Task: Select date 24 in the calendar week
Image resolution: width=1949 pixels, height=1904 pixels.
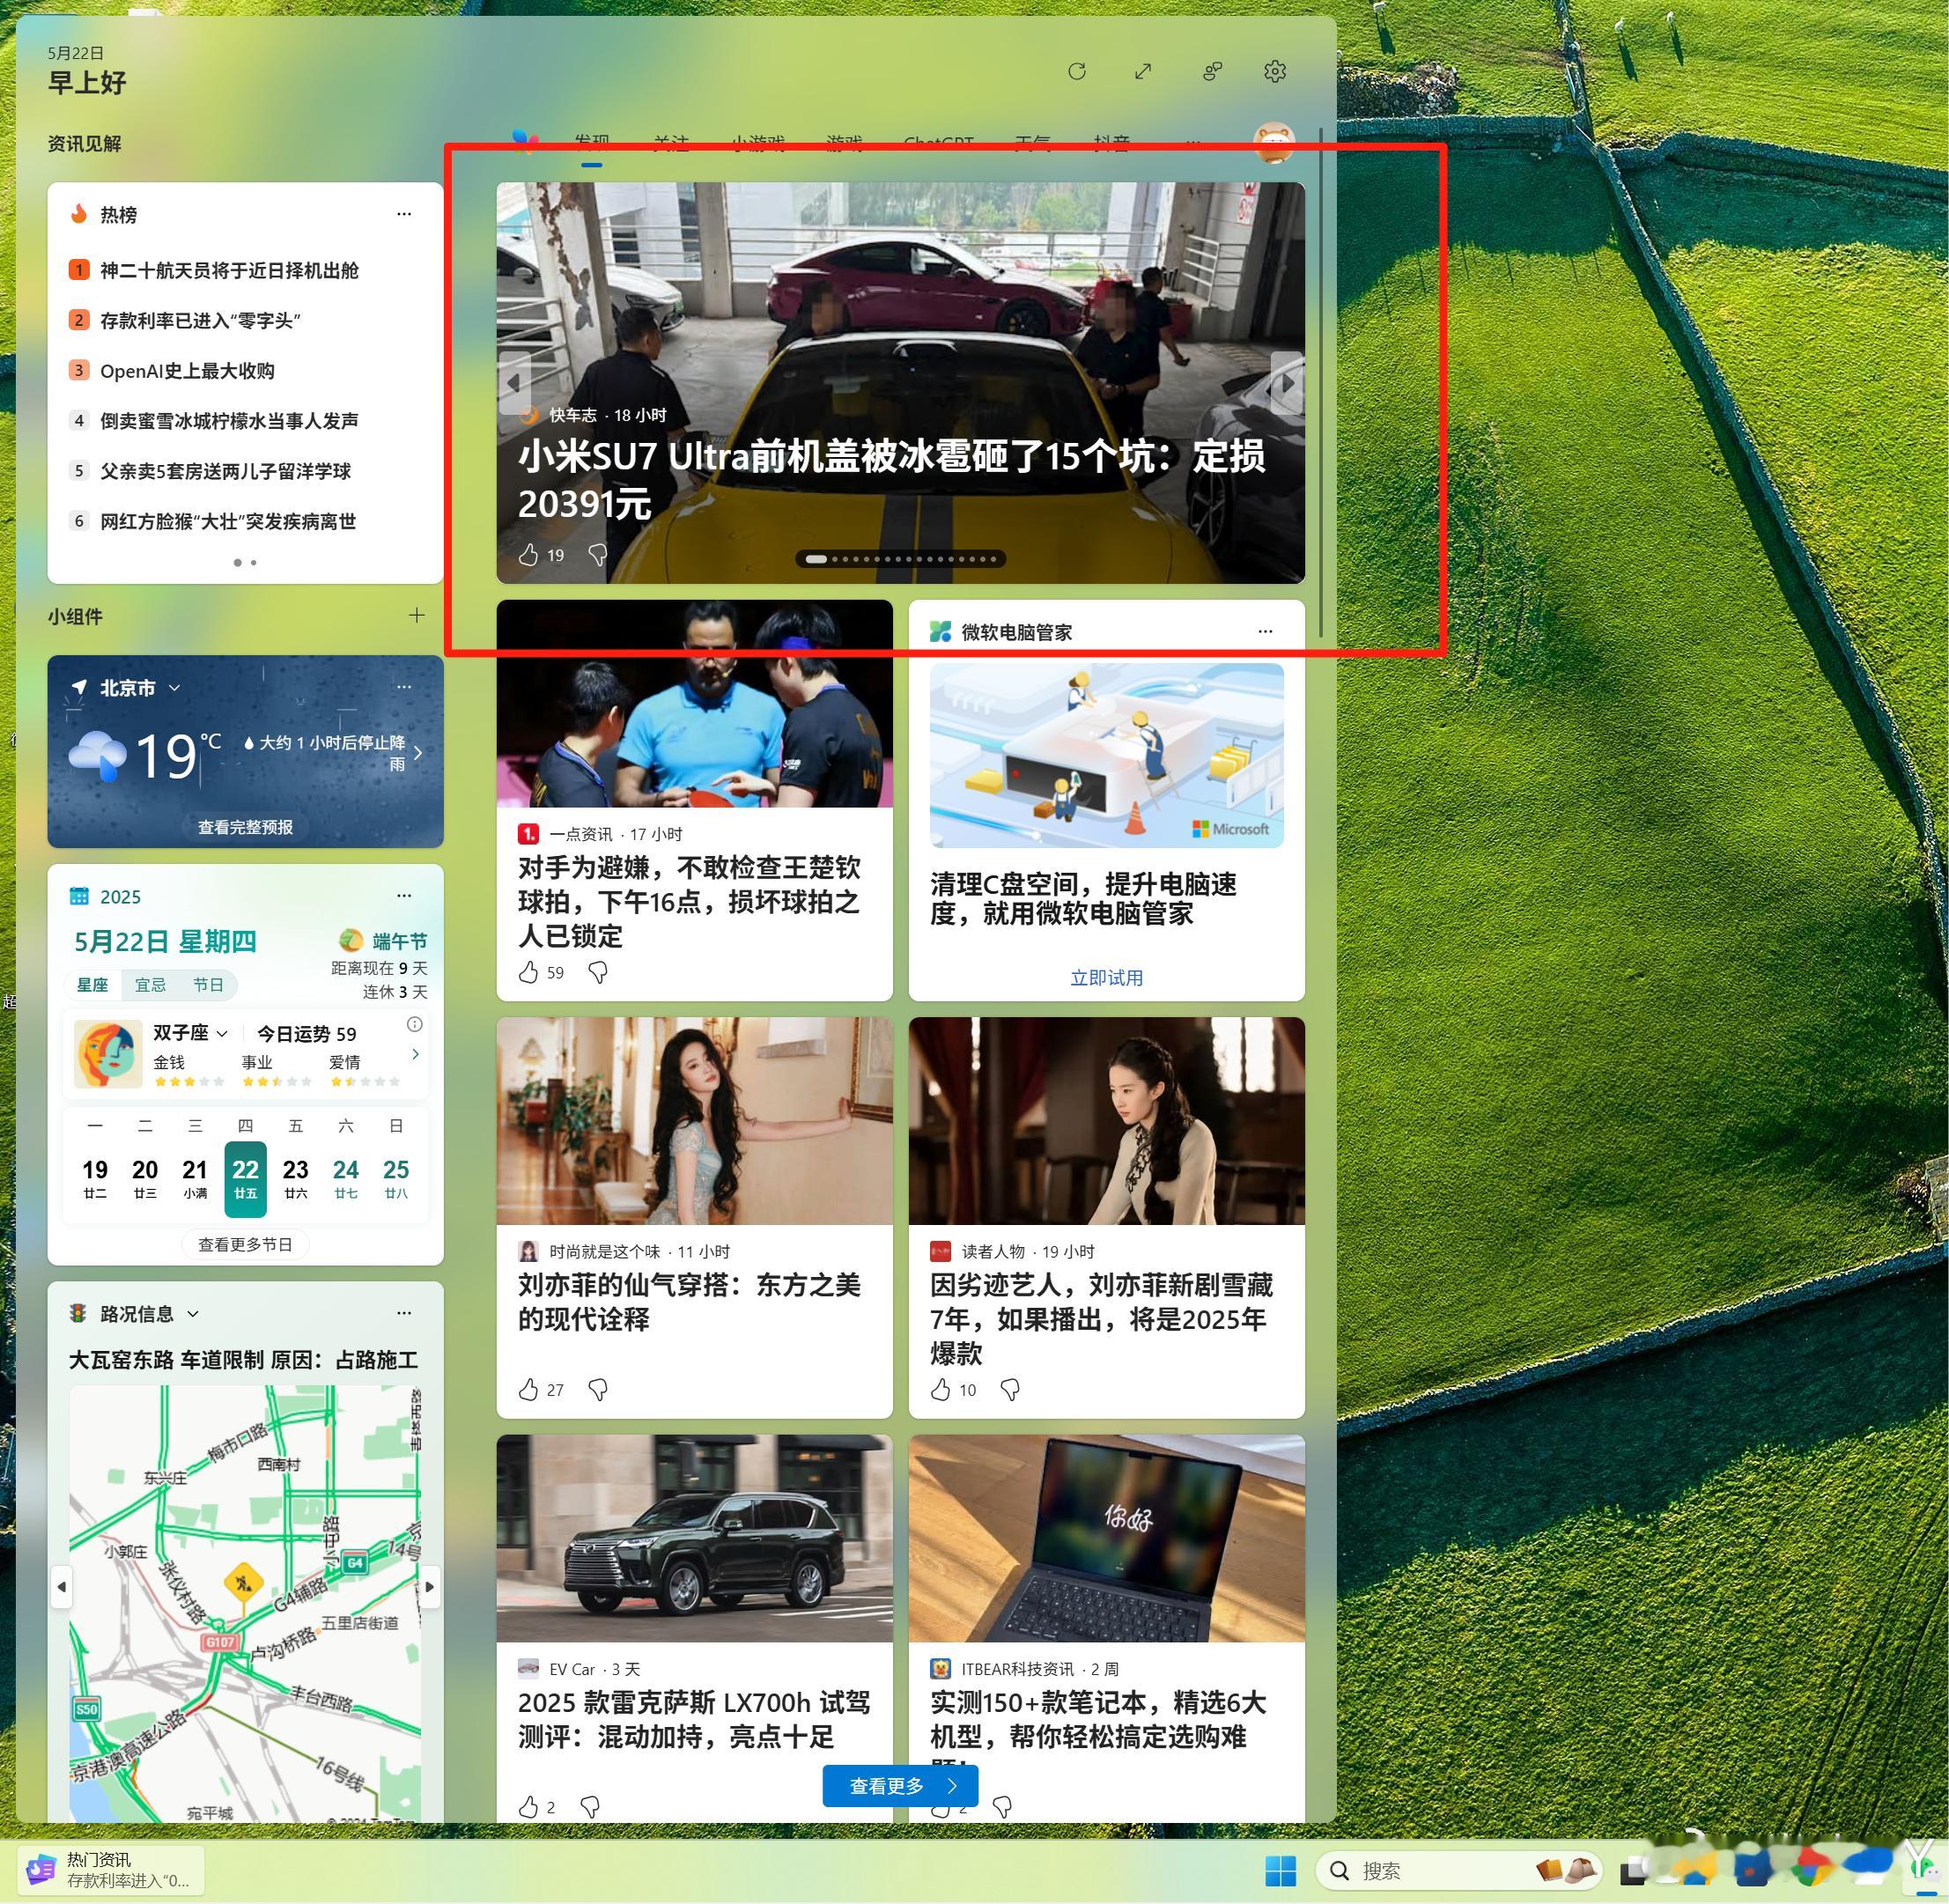Action: [346, 1178]
